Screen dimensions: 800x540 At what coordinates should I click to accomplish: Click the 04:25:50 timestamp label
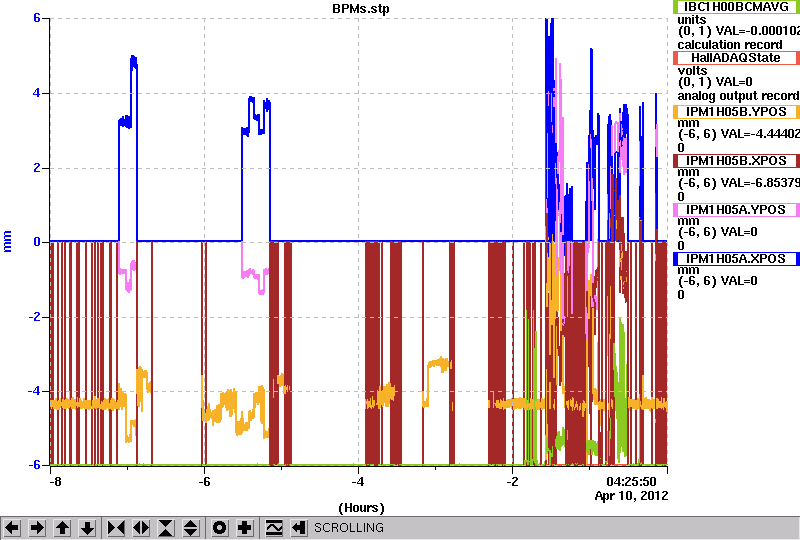631,482
